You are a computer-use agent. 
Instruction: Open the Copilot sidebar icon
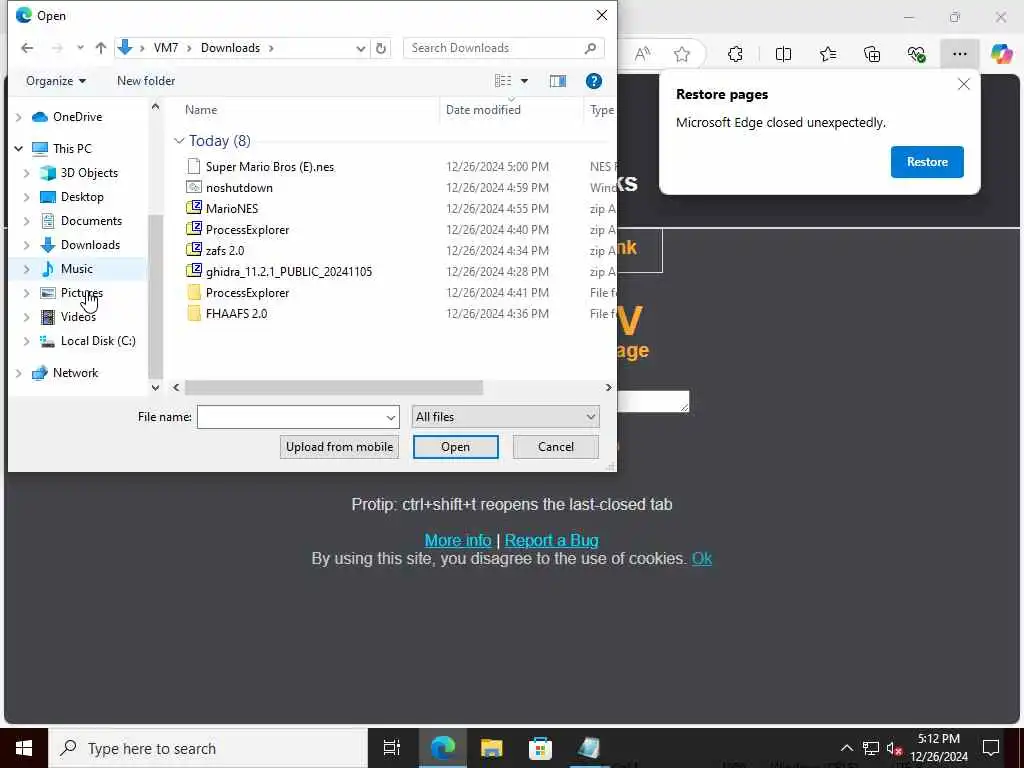pos(1001,54)
